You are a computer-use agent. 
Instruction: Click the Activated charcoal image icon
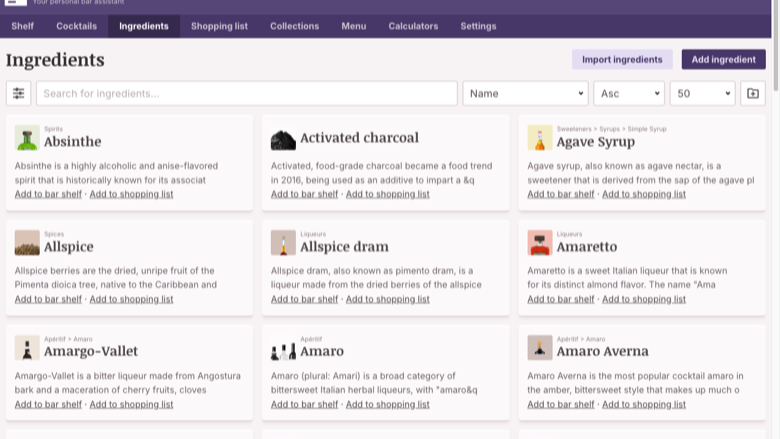[x=283, y=138]
